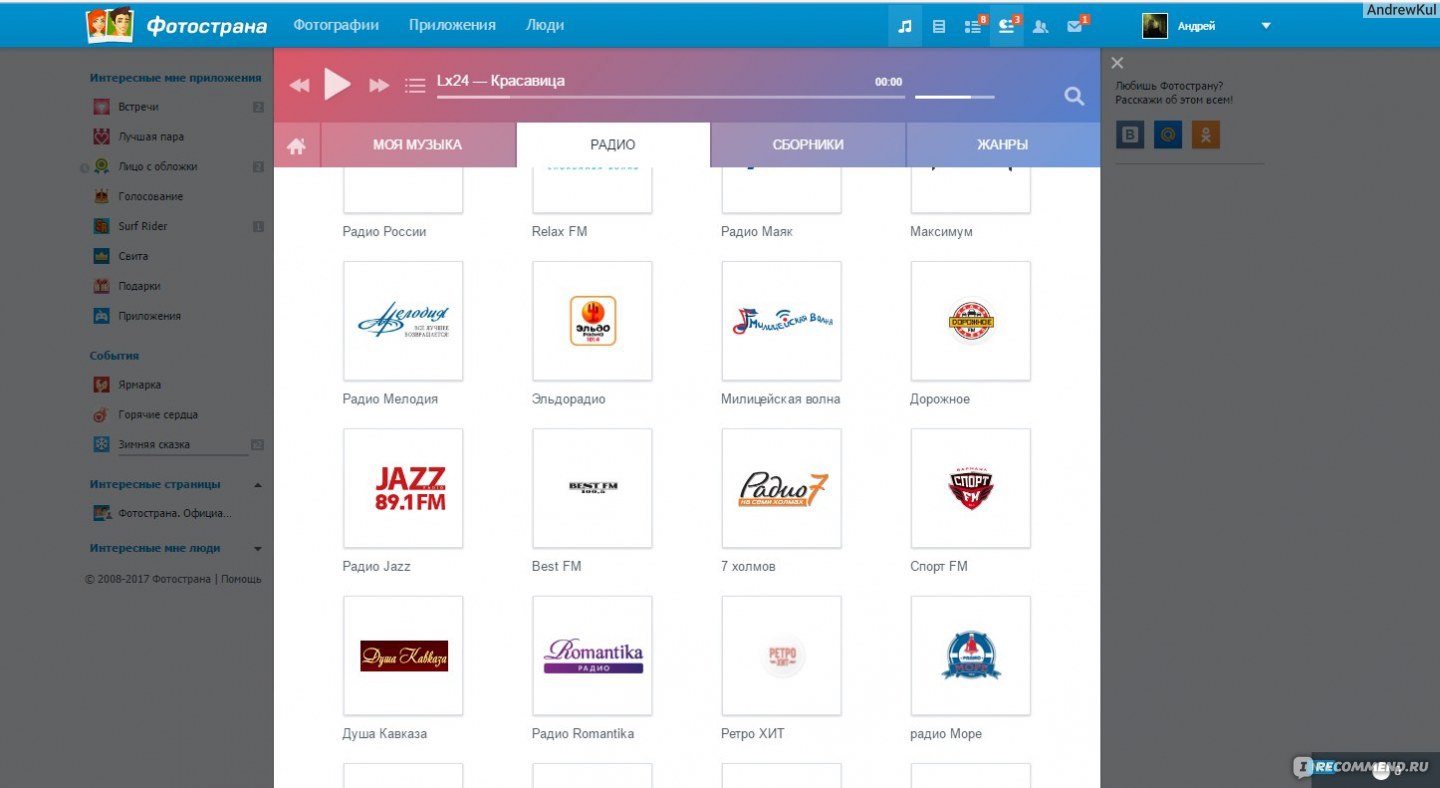1440x788 pixels.
Task: Select Радио Romantika station logo
Action: point(592,656)
